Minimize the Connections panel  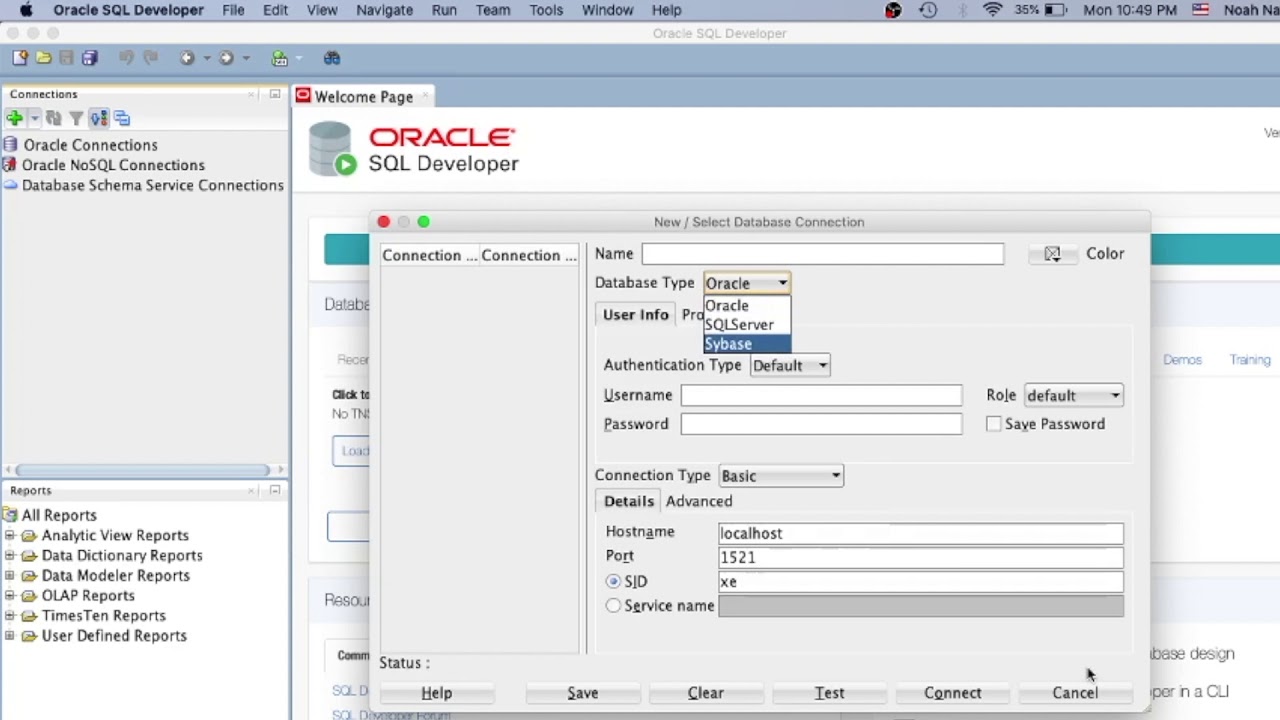275,94
